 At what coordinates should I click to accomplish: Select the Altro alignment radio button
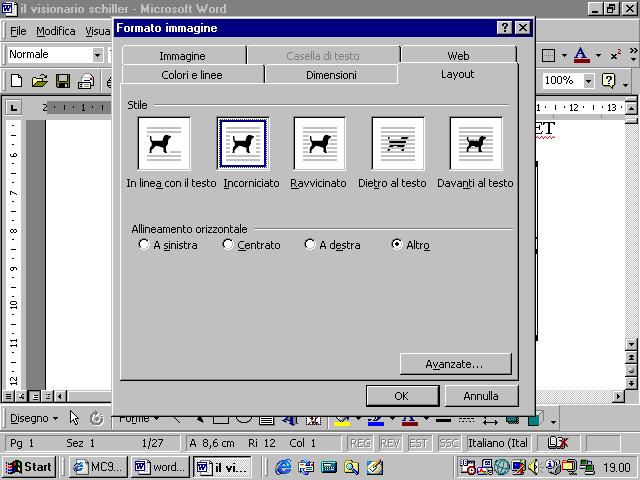coord(397,244)
